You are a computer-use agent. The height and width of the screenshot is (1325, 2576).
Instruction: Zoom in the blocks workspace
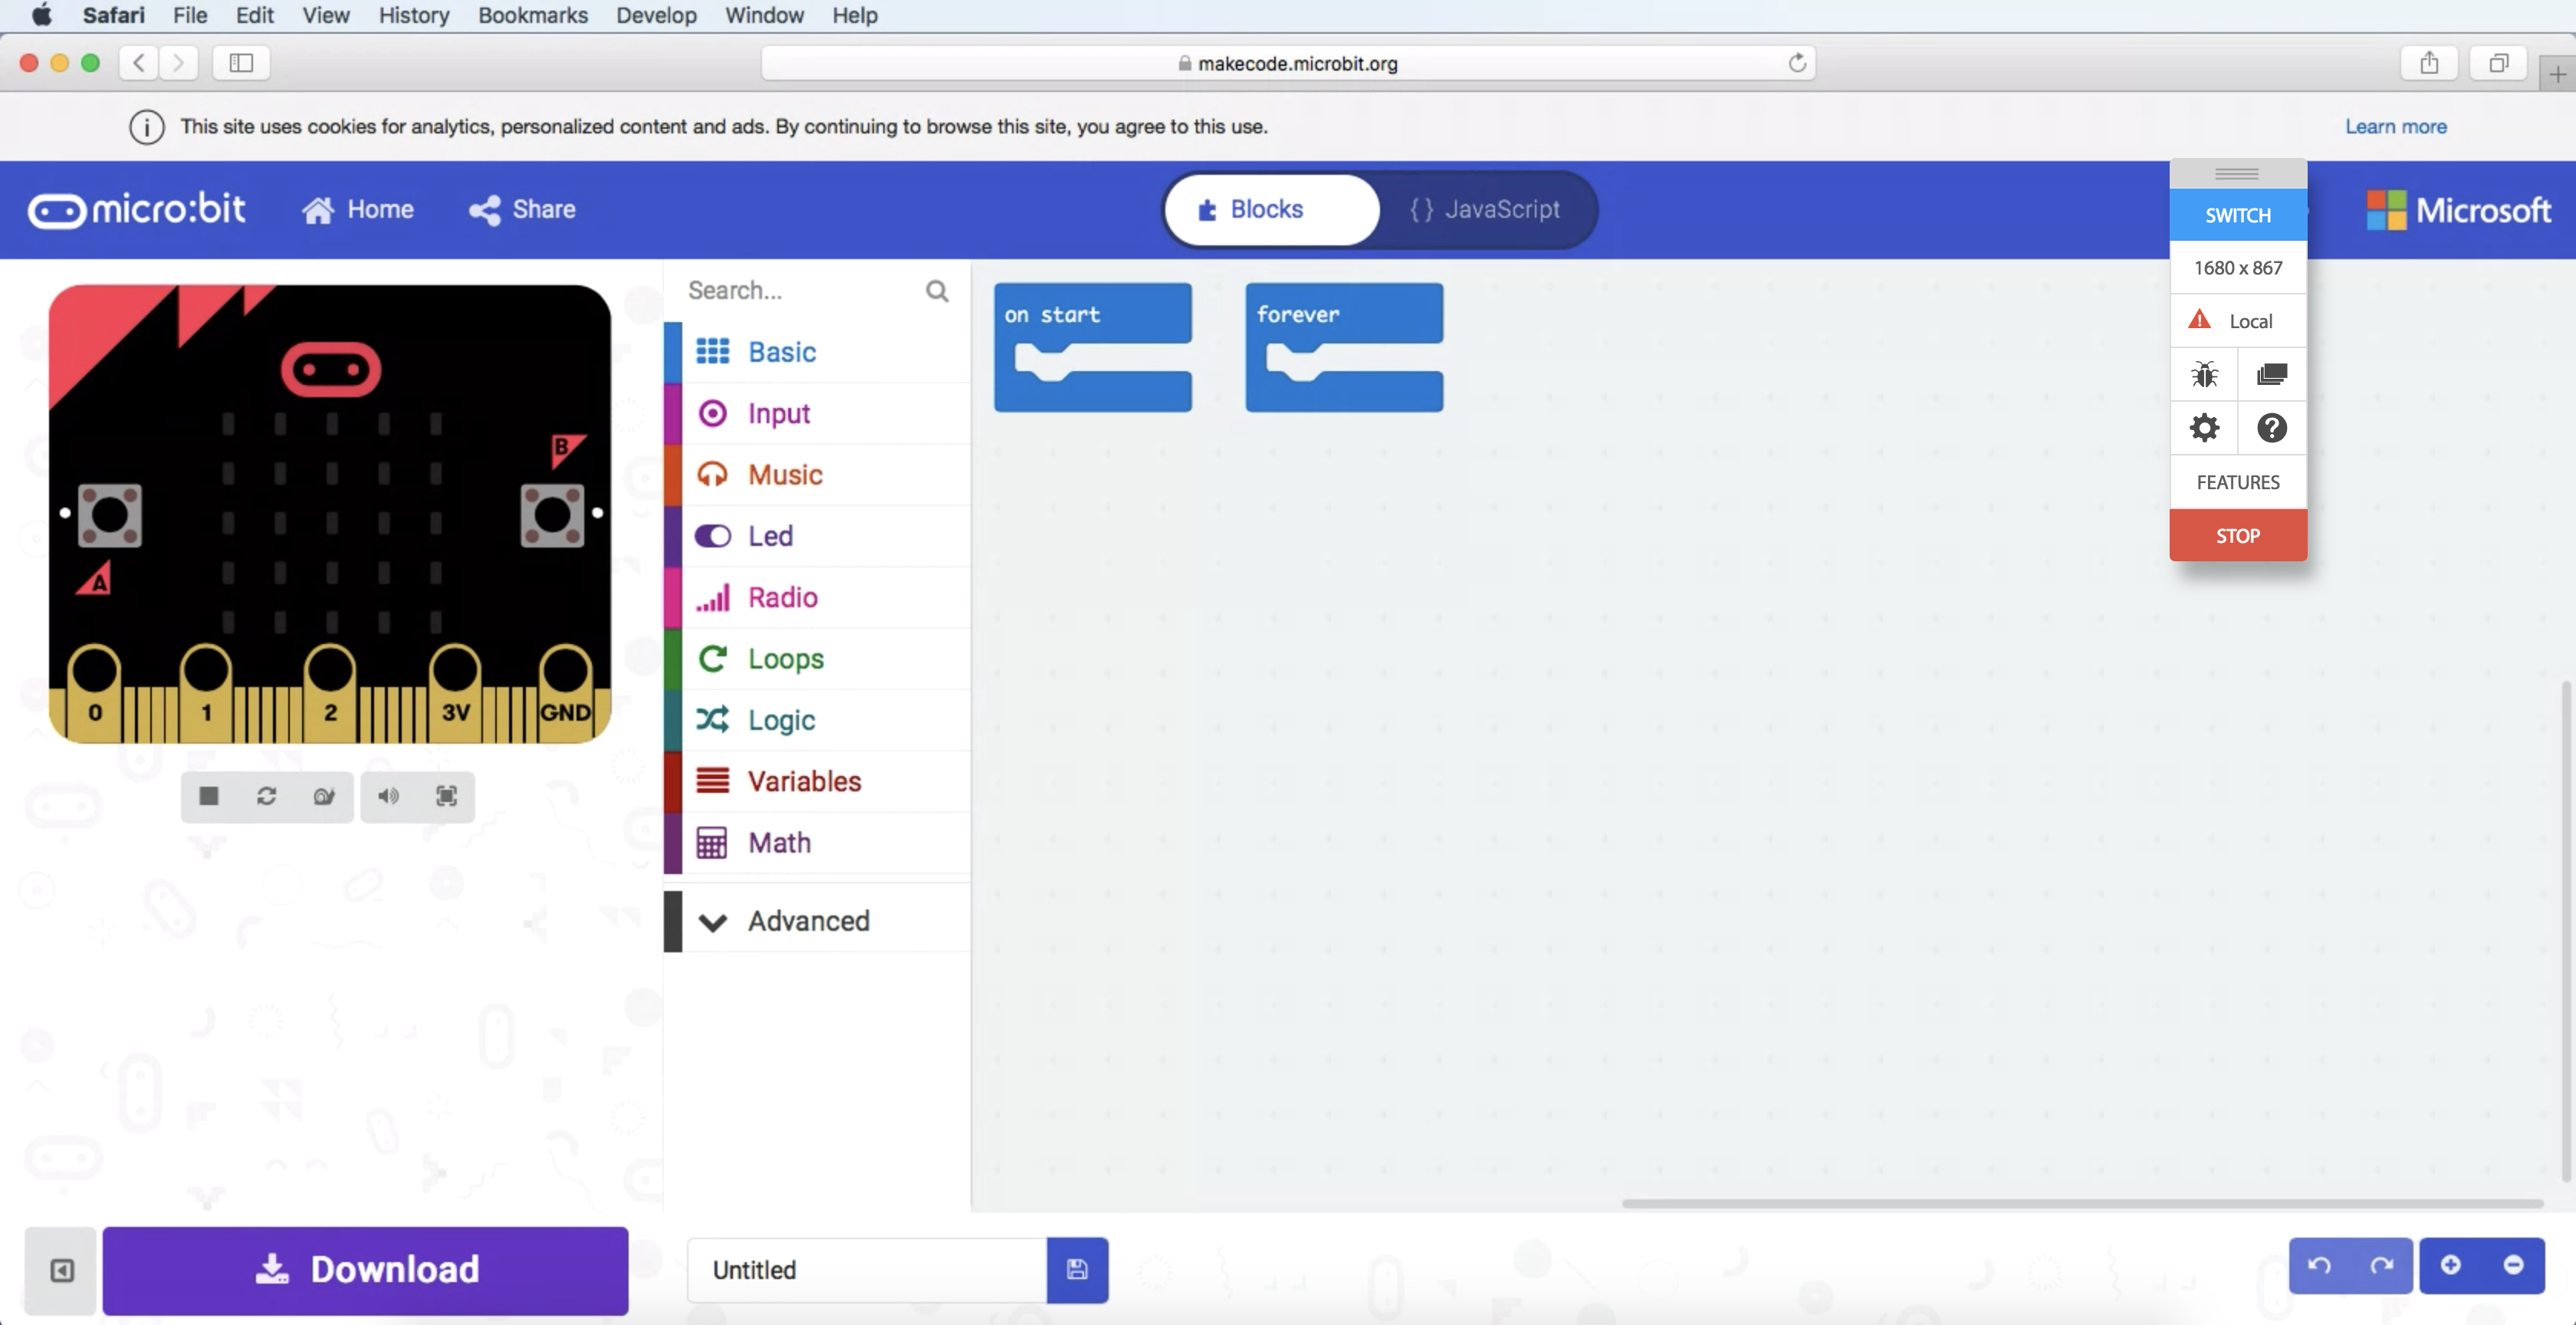(2450, 1265)
